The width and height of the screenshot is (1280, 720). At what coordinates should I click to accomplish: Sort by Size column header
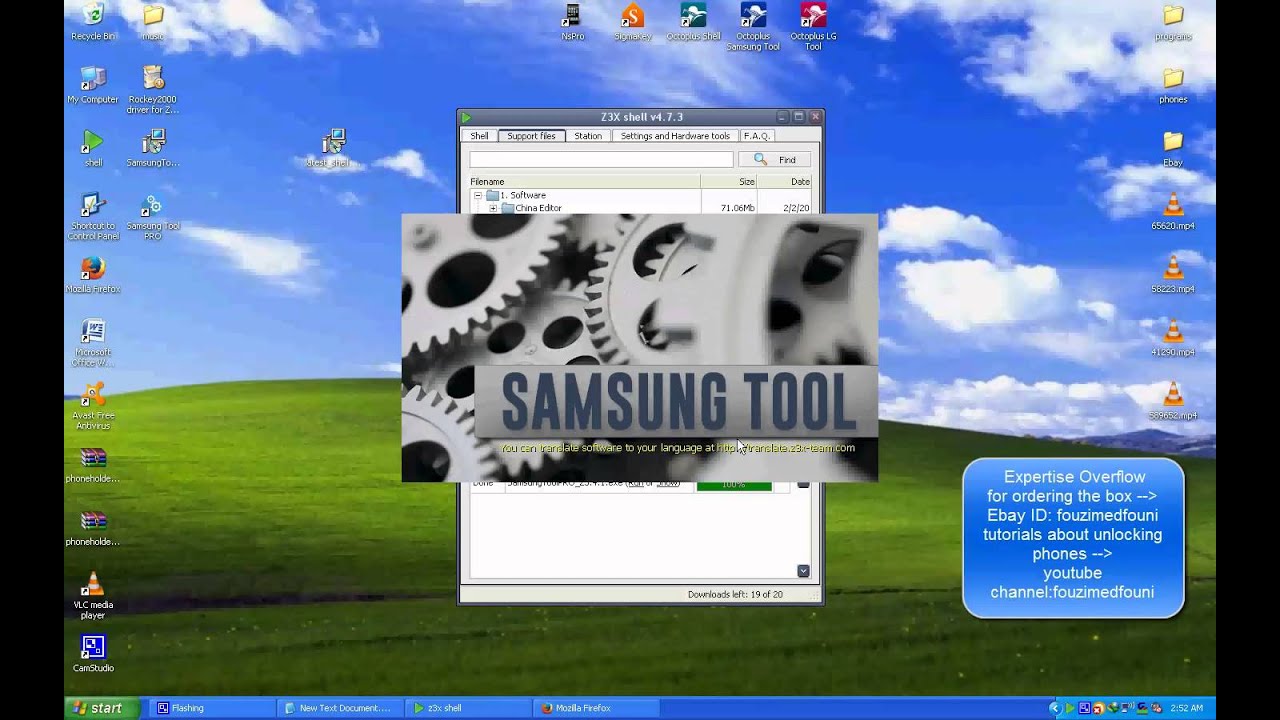[x=729, y=182]
